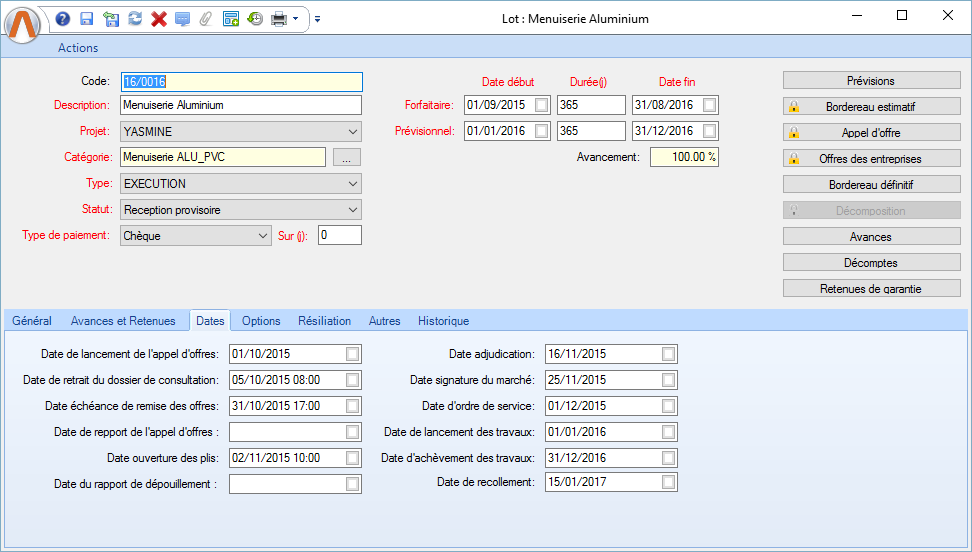This screenshot has height=552, width=972.
Task: Toggle the Forfaitaire date début checkbox
Action: 541,105
